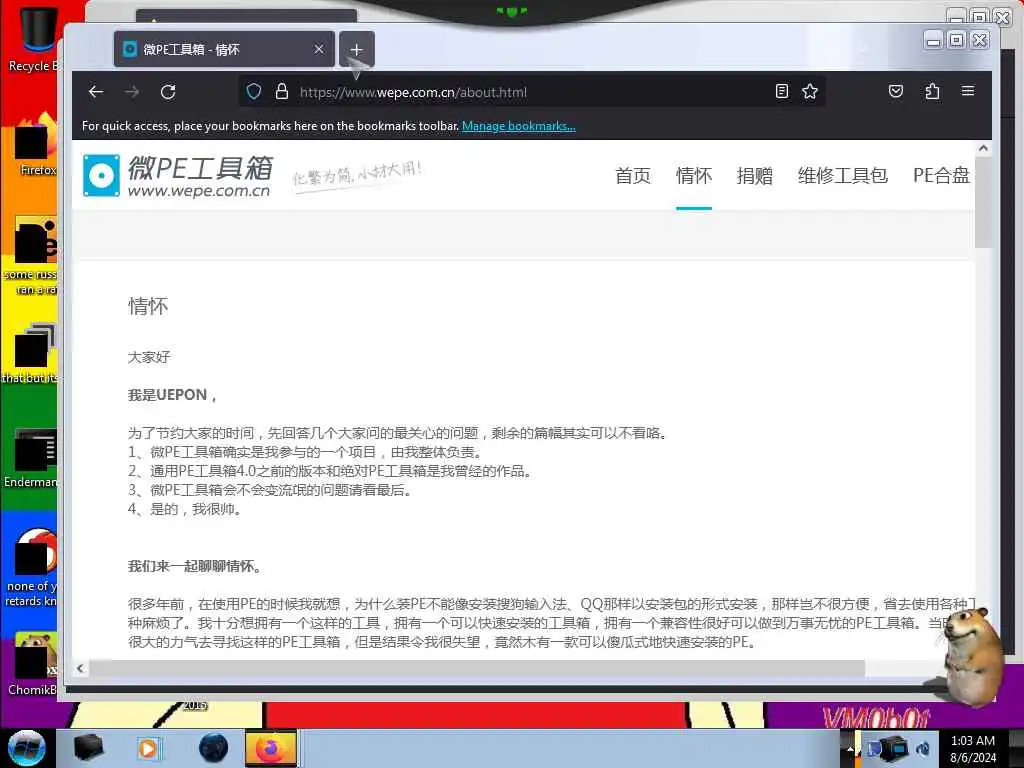Click the horizontal scrollbar left arrow

(x=80, y=668)
